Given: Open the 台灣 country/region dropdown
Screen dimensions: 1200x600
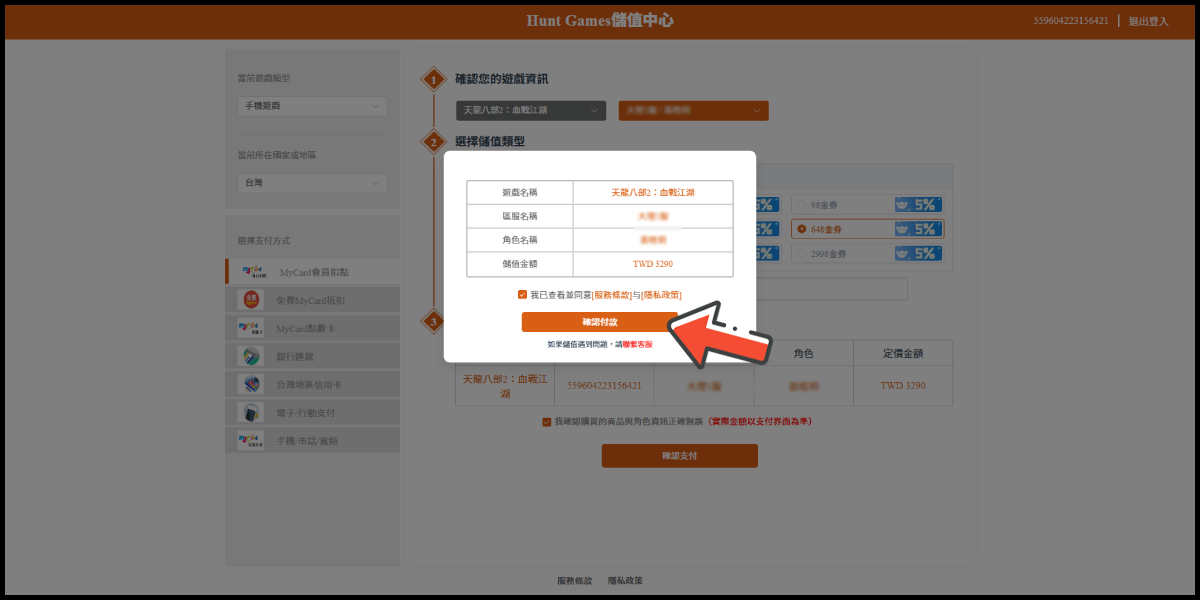Looking at the screenshot, I should pos(312,183).
